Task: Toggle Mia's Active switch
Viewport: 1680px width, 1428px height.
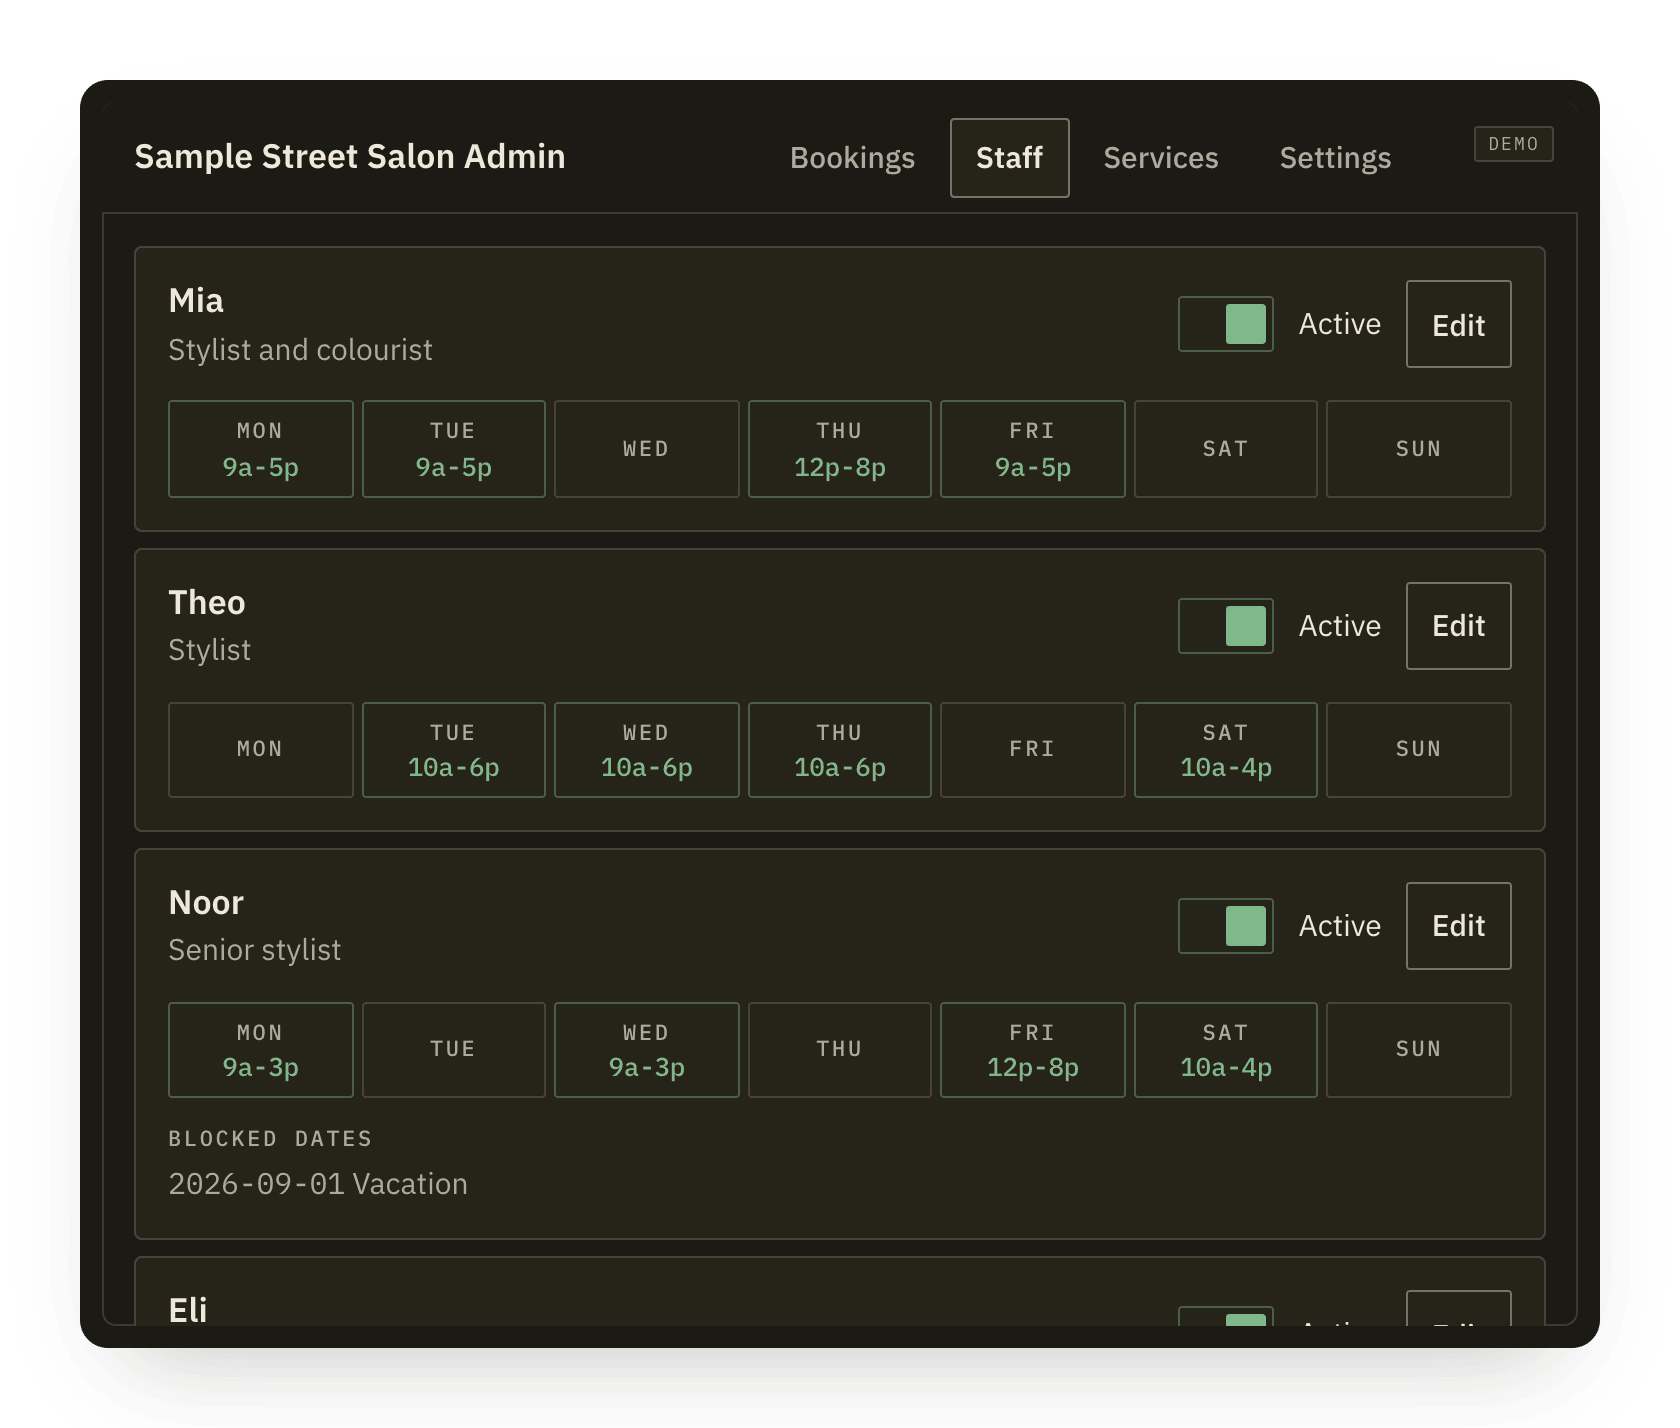Action: 1225,324
